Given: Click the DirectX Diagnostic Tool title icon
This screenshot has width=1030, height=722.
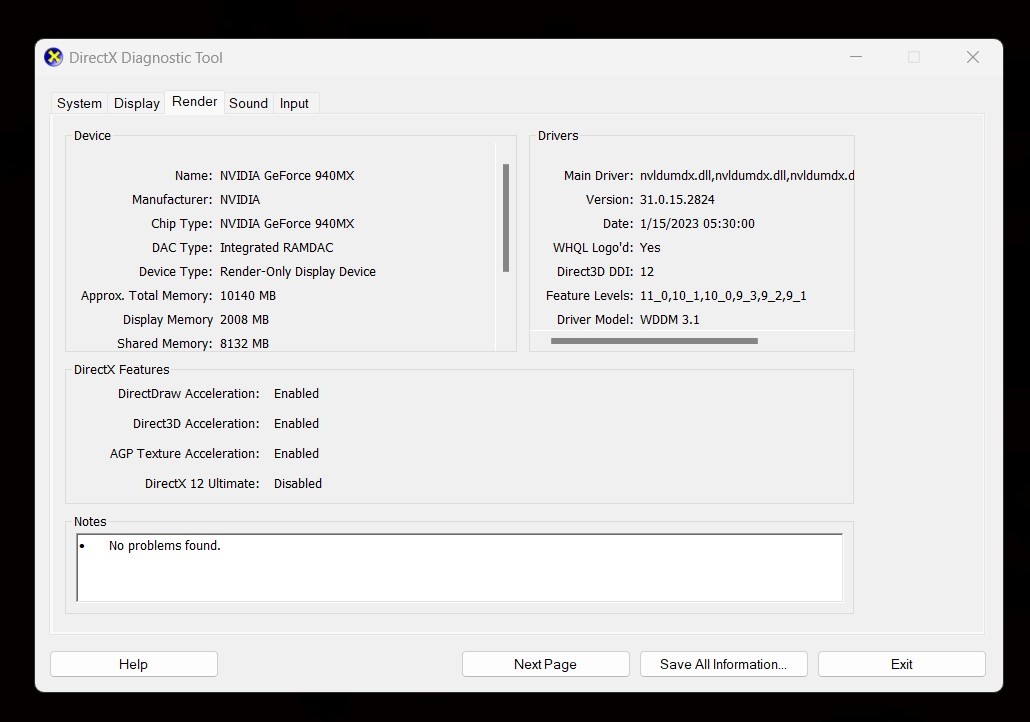Looking at the screenshot, I should (53, 57).
